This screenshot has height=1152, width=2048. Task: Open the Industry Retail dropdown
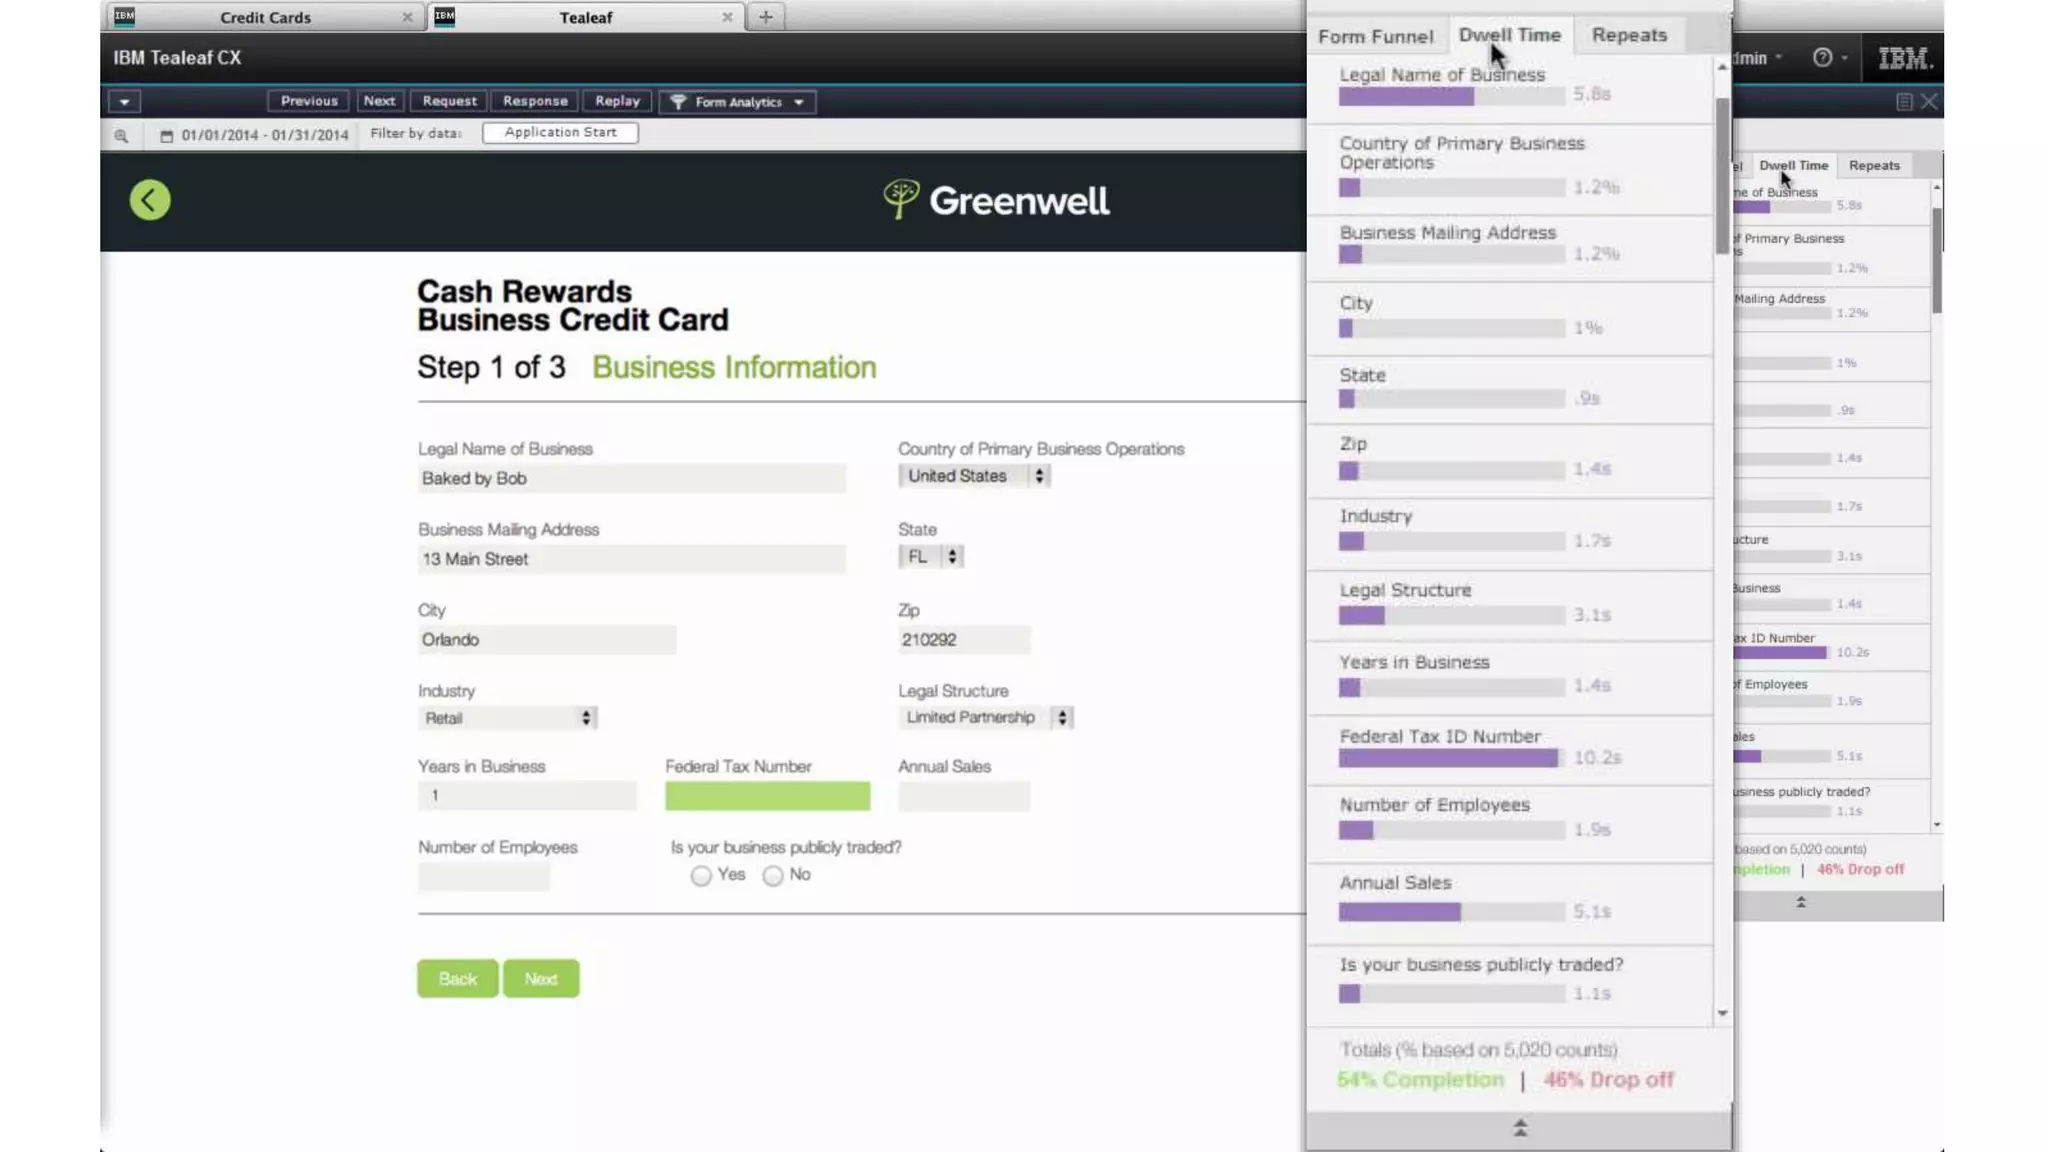point(507,718)
